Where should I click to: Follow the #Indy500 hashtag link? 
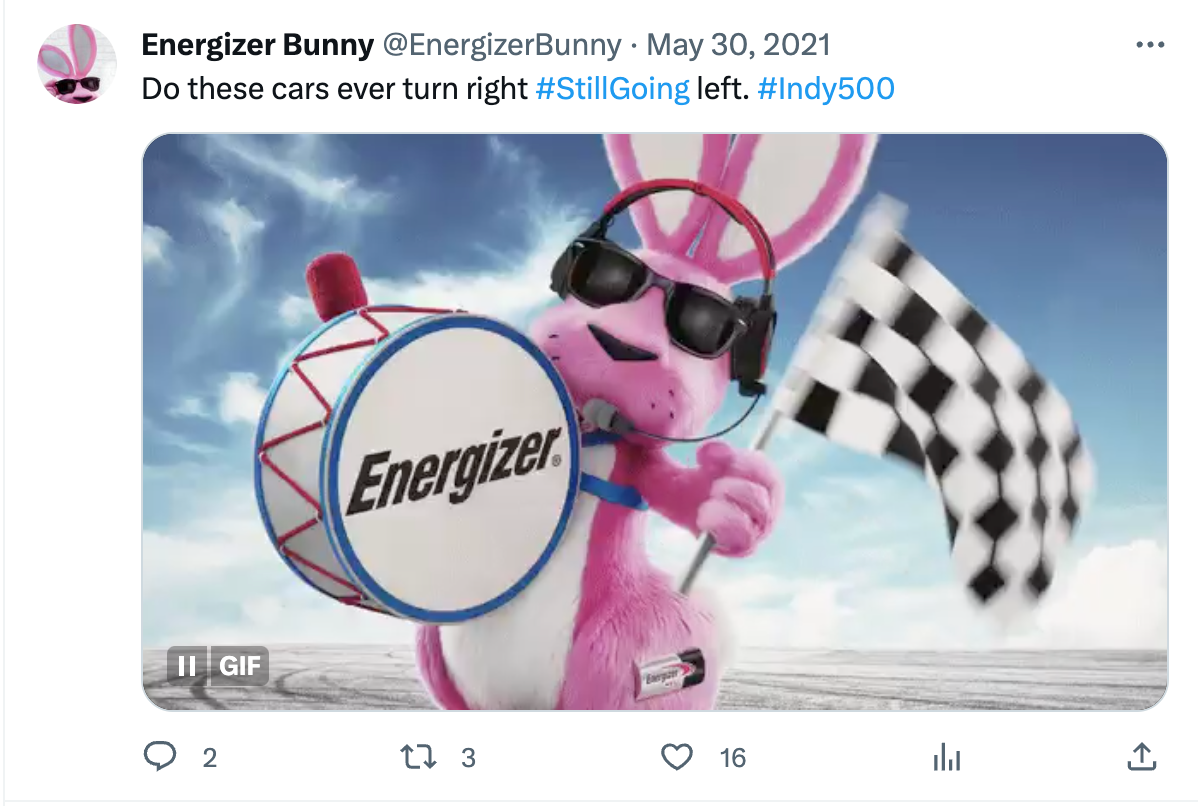pos(826,89)
